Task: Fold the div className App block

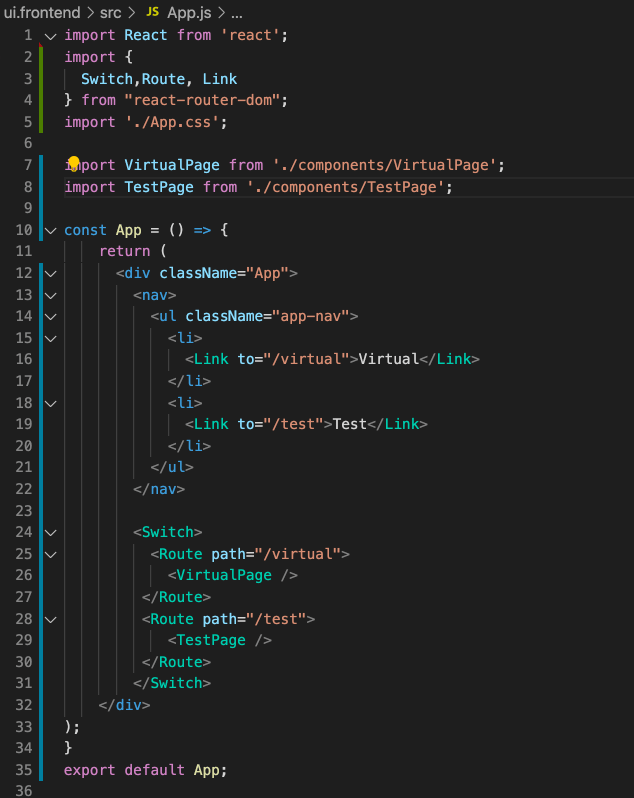Action: [x=50, y=274]
